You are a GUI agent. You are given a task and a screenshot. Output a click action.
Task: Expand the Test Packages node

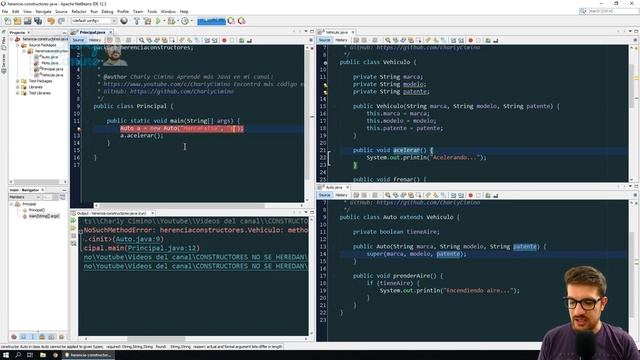click(x=18, y=81)
